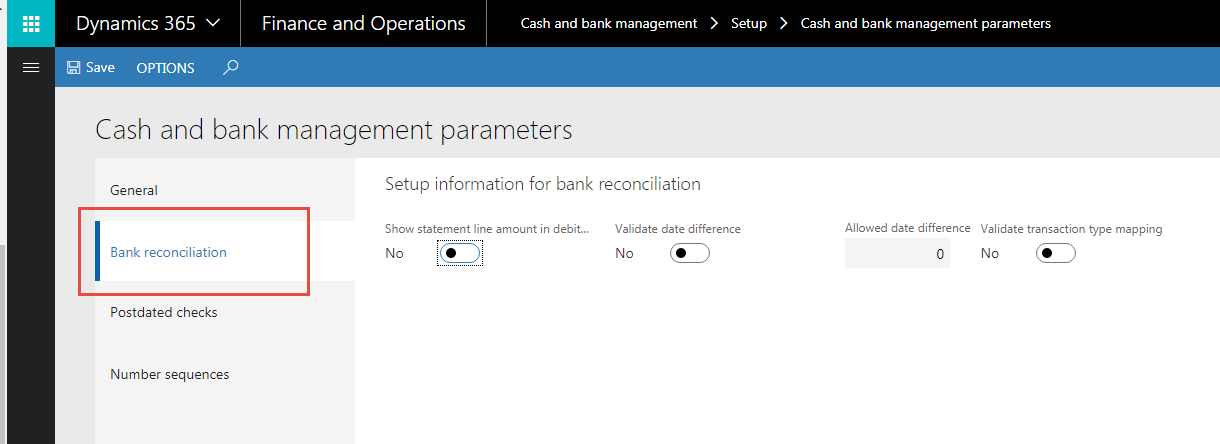Image resolution: width=1220 pixels, height=444 pixels.
Task: Click the breadcrumb arrow after Setup
Action: [783, 23]
